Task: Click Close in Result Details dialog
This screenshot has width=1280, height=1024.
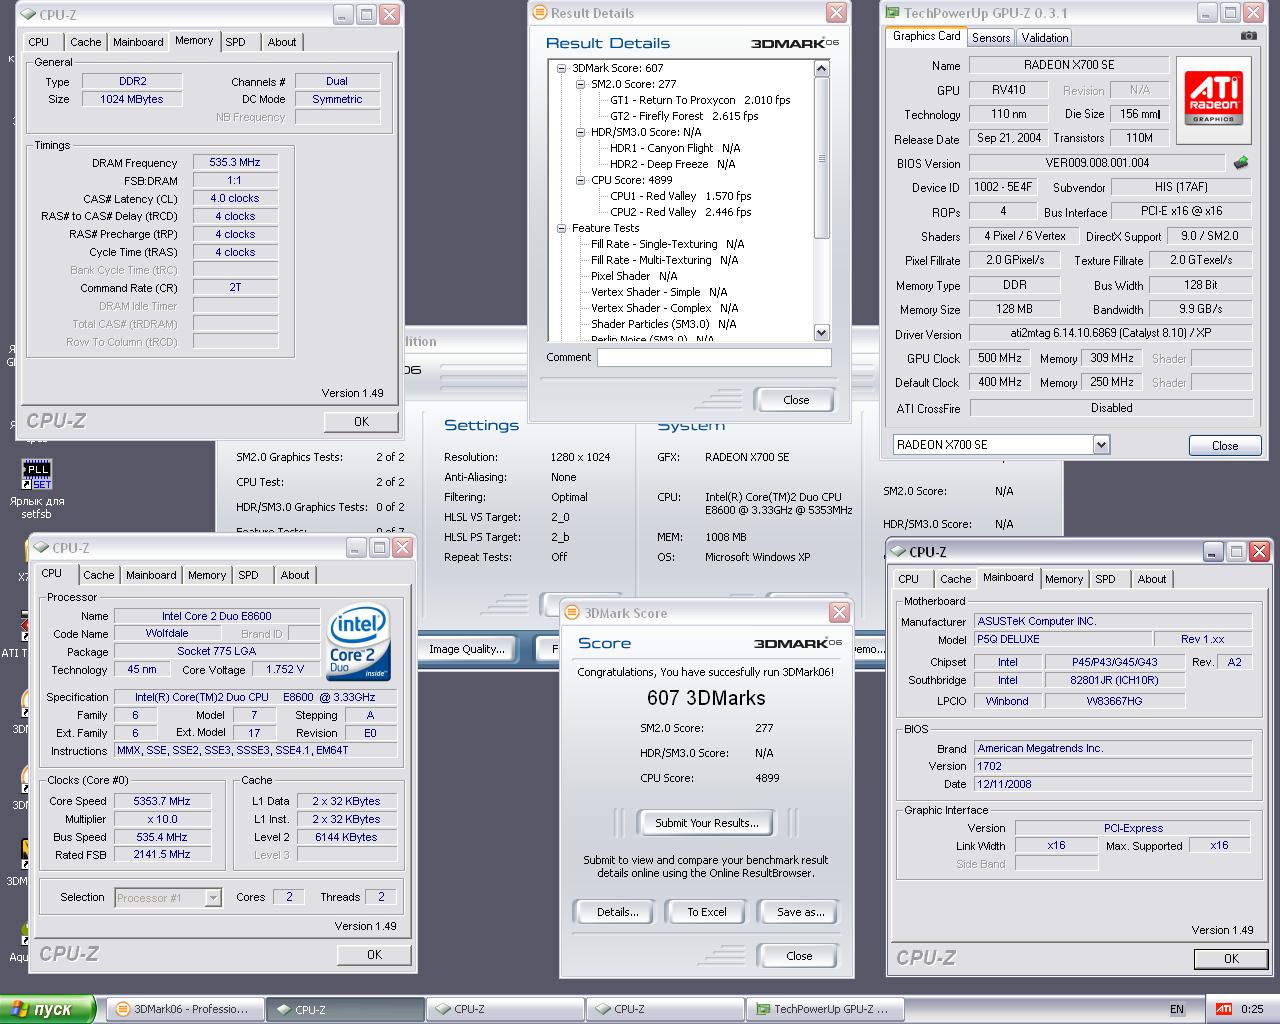Action: coord(796,400)
